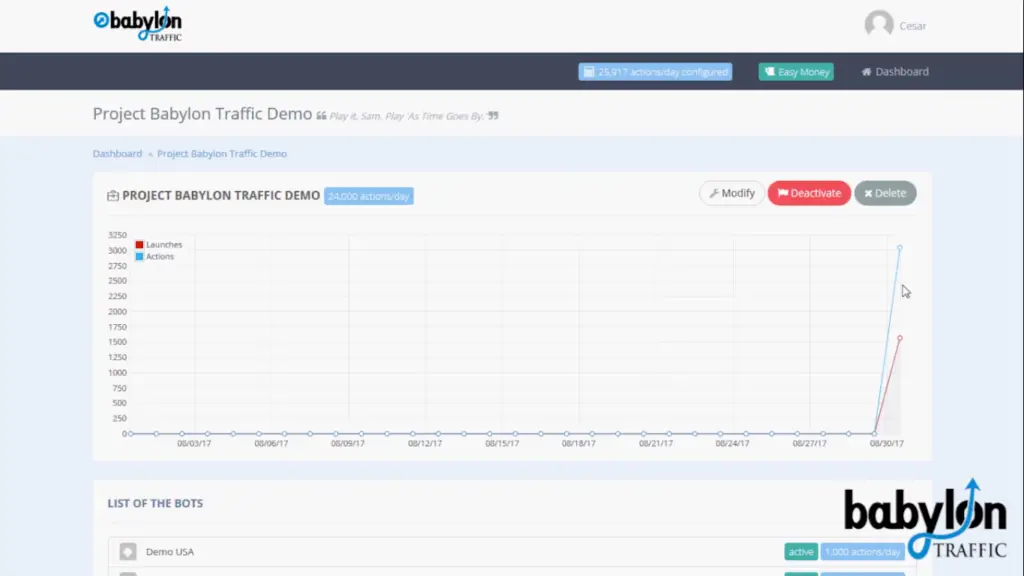Click the active badge on Demo USA
The image size is (1024, 576).
[801, 552]
